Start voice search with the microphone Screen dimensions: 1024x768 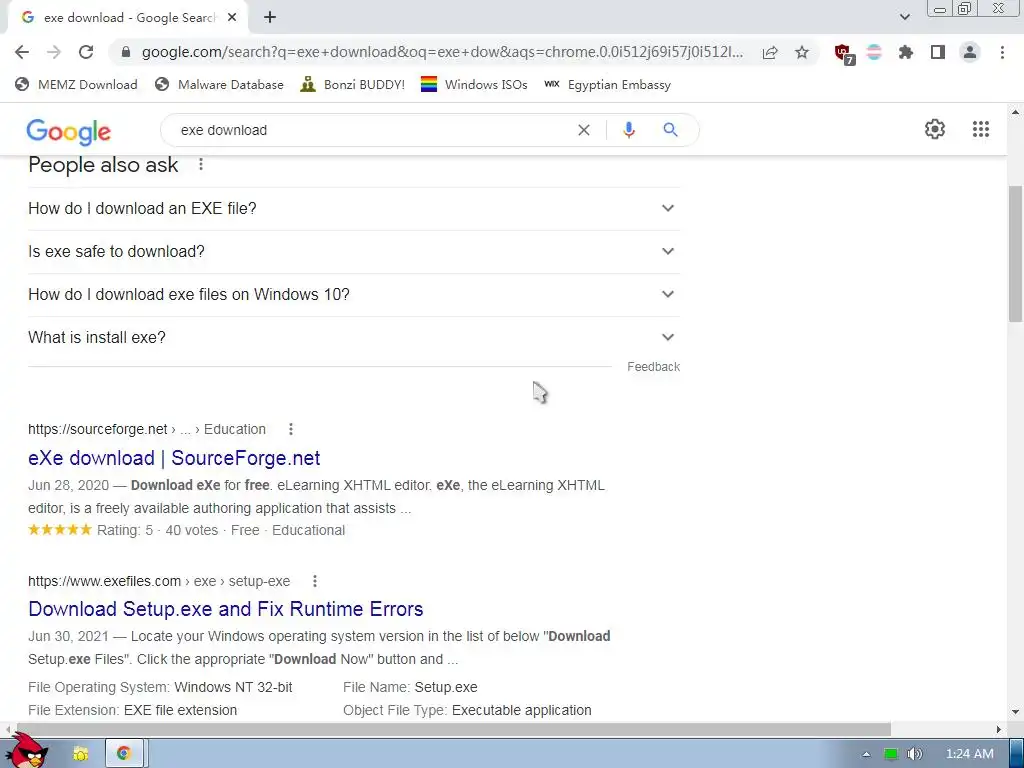629,130
